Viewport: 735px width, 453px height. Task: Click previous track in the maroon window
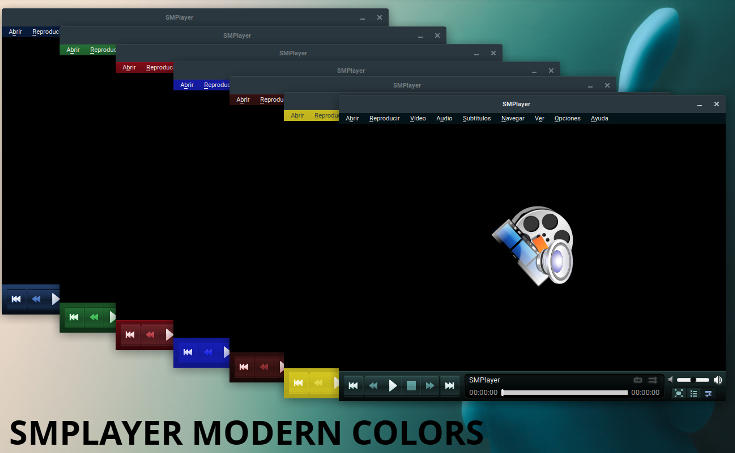tap(244, 367)
